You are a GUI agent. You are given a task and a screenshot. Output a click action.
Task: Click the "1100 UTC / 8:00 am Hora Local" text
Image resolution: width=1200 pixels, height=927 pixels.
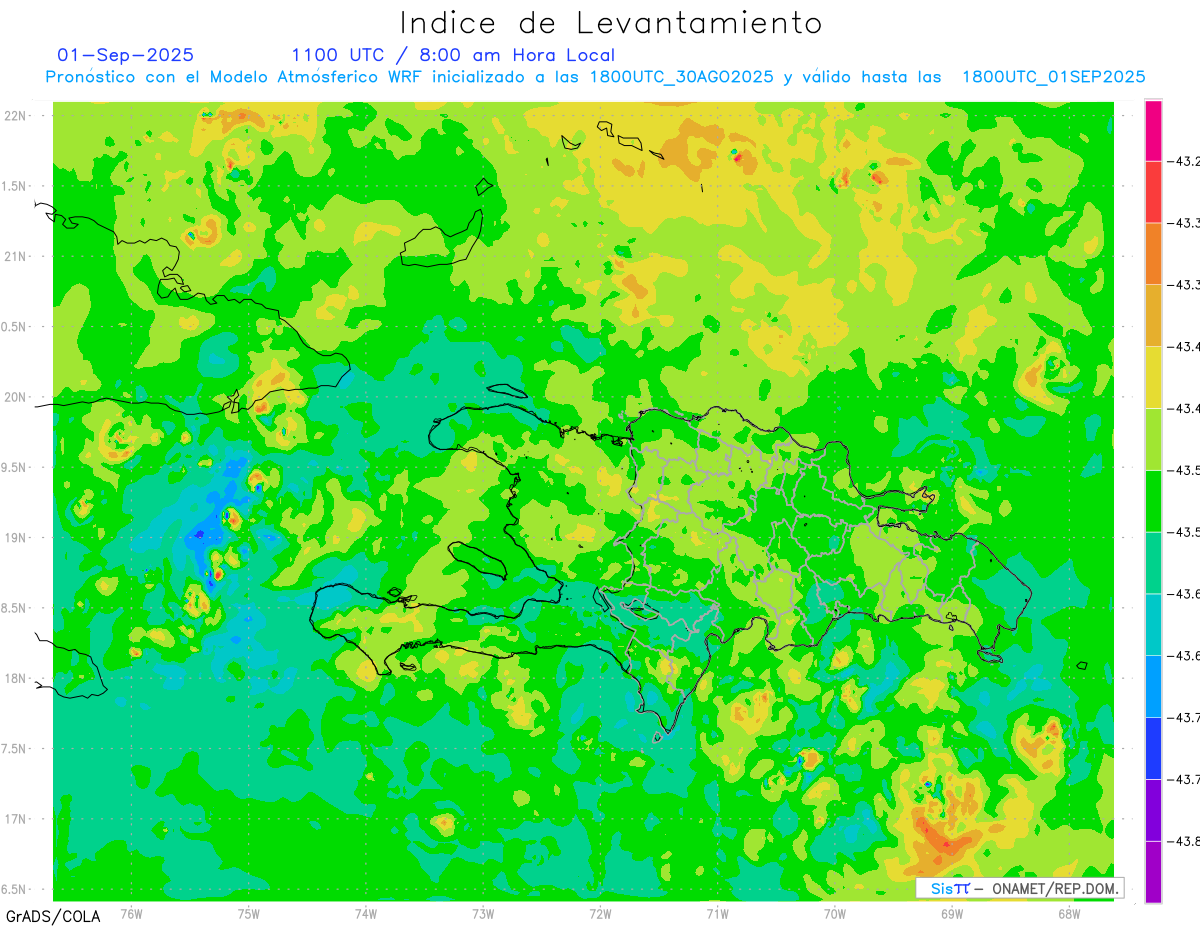[x=453, y=55]
